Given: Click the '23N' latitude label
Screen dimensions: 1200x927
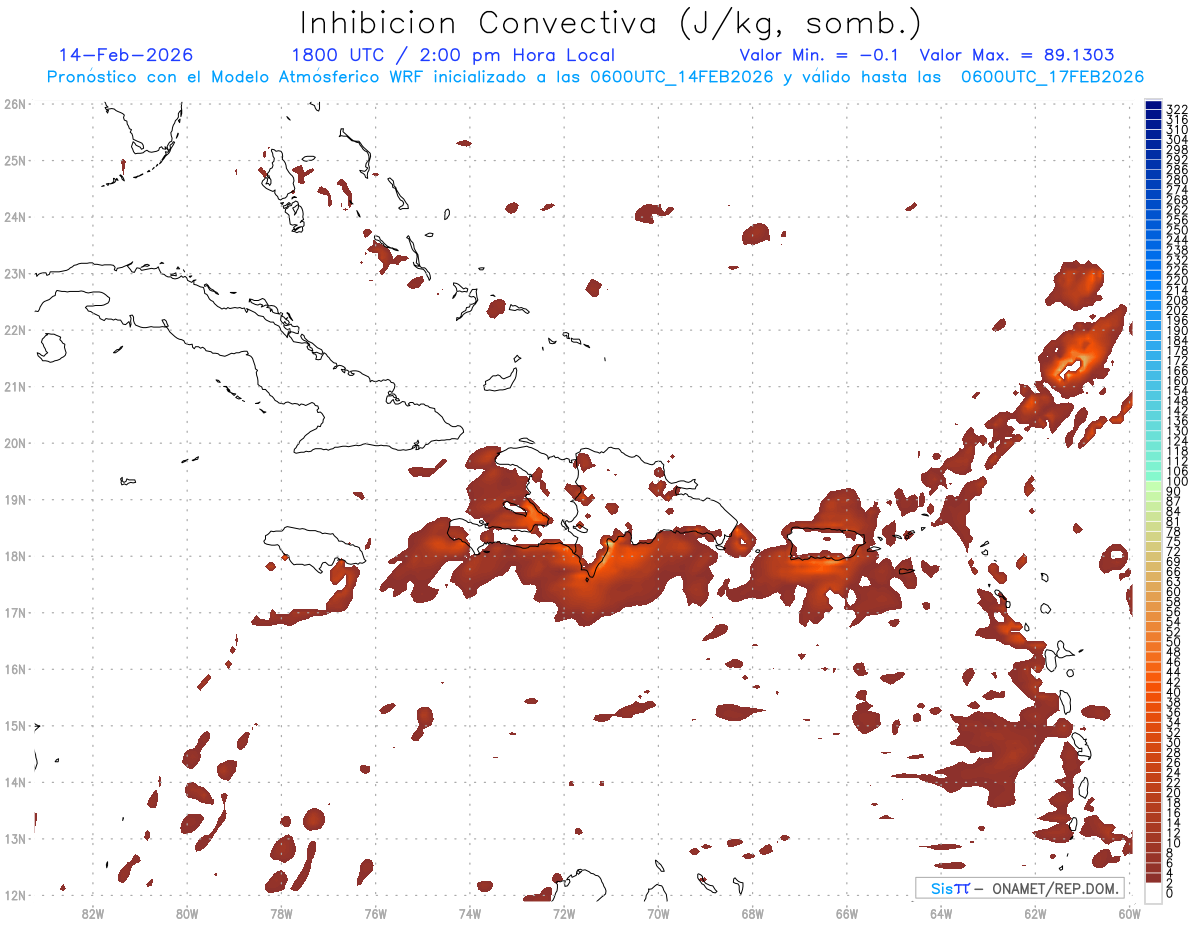Looking at the screenshot, I should click(15, 273).
